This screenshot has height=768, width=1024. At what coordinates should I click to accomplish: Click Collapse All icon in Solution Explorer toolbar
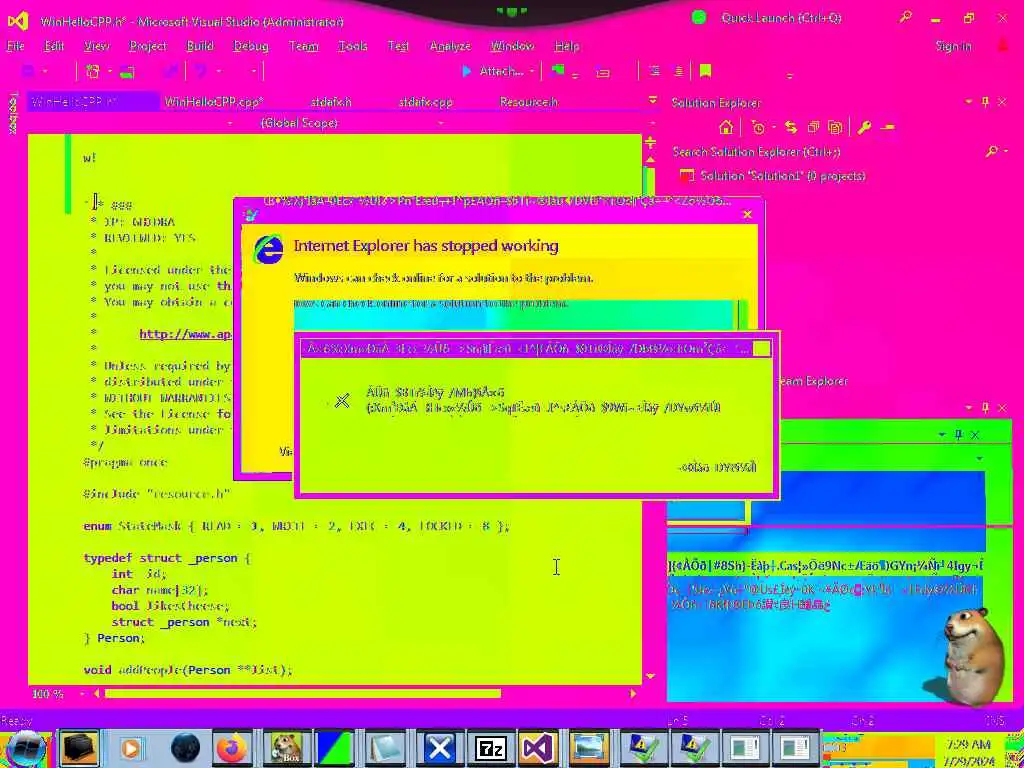[813, 127]
